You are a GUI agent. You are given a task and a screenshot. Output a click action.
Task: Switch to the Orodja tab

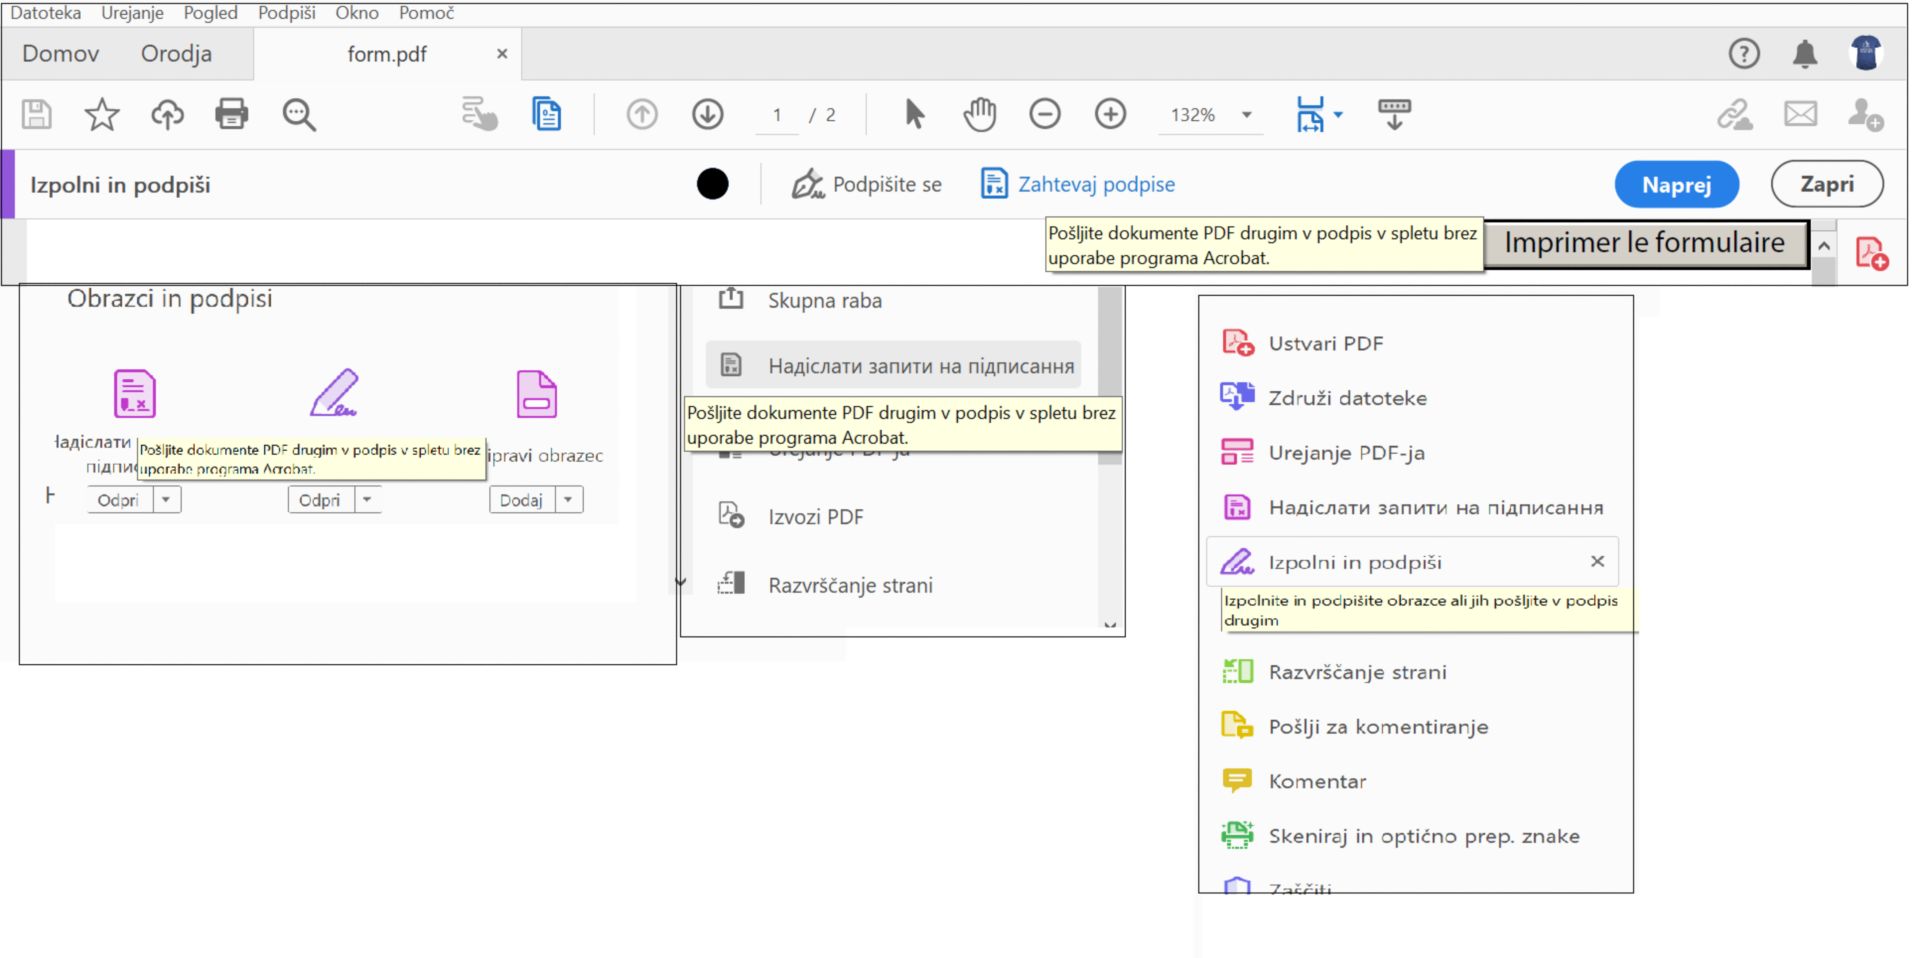tap(176, 54)
